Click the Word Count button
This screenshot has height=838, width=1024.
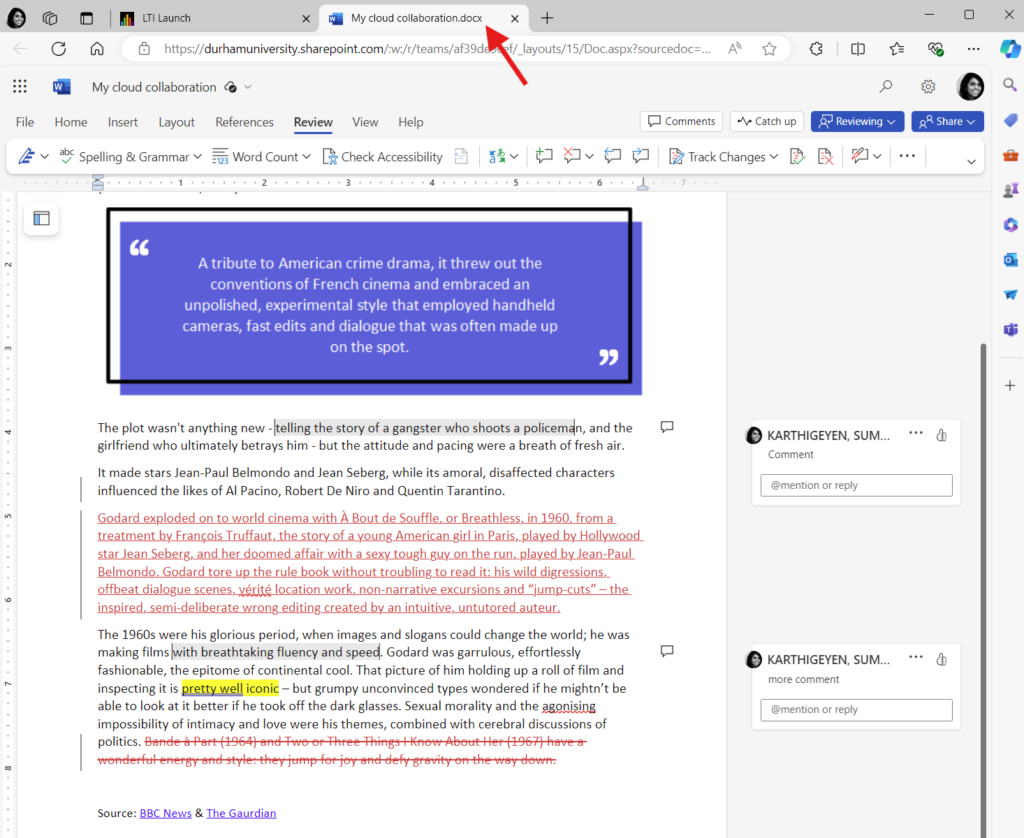[255, 157]
